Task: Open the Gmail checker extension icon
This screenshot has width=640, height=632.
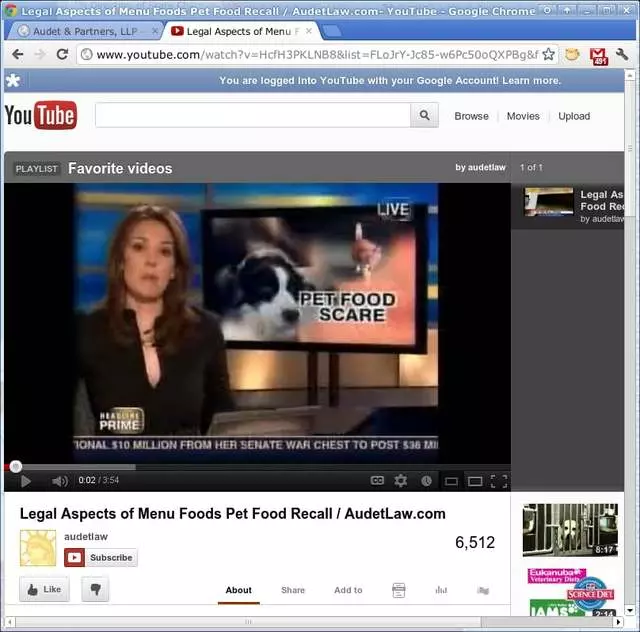Action: click(x=598, y=56)
